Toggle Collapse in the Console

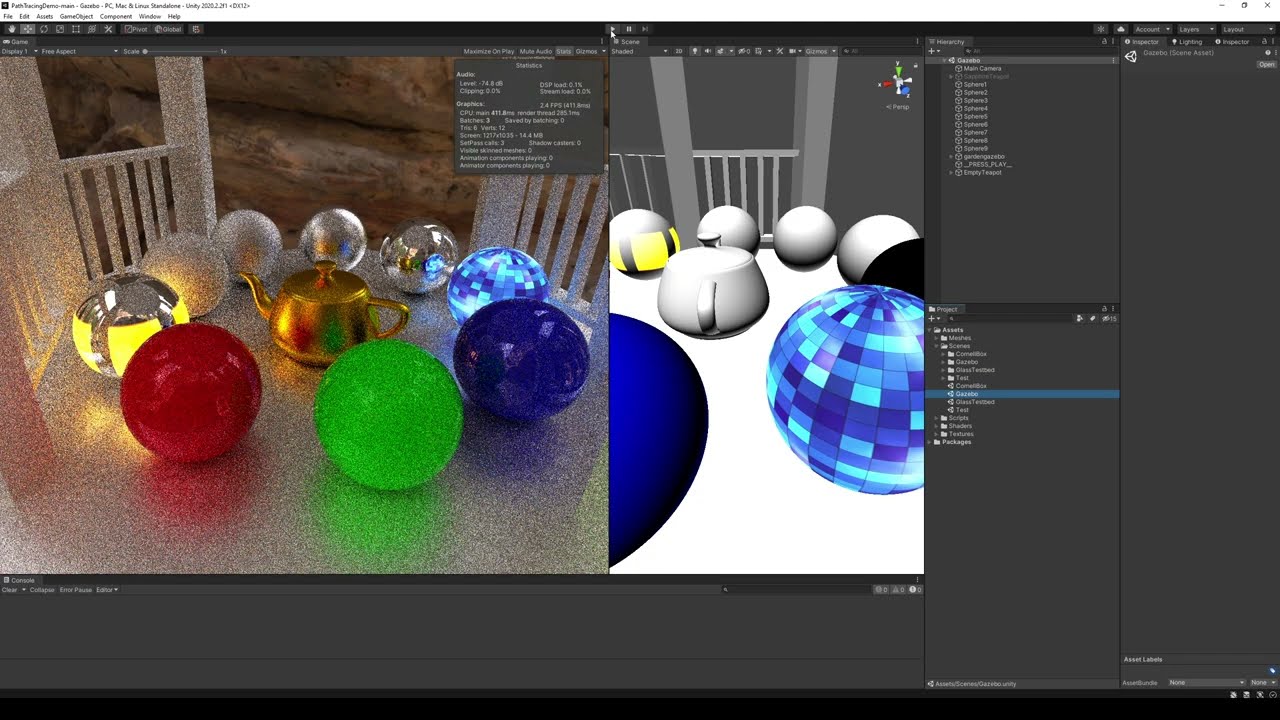click(x=42, y=590)
